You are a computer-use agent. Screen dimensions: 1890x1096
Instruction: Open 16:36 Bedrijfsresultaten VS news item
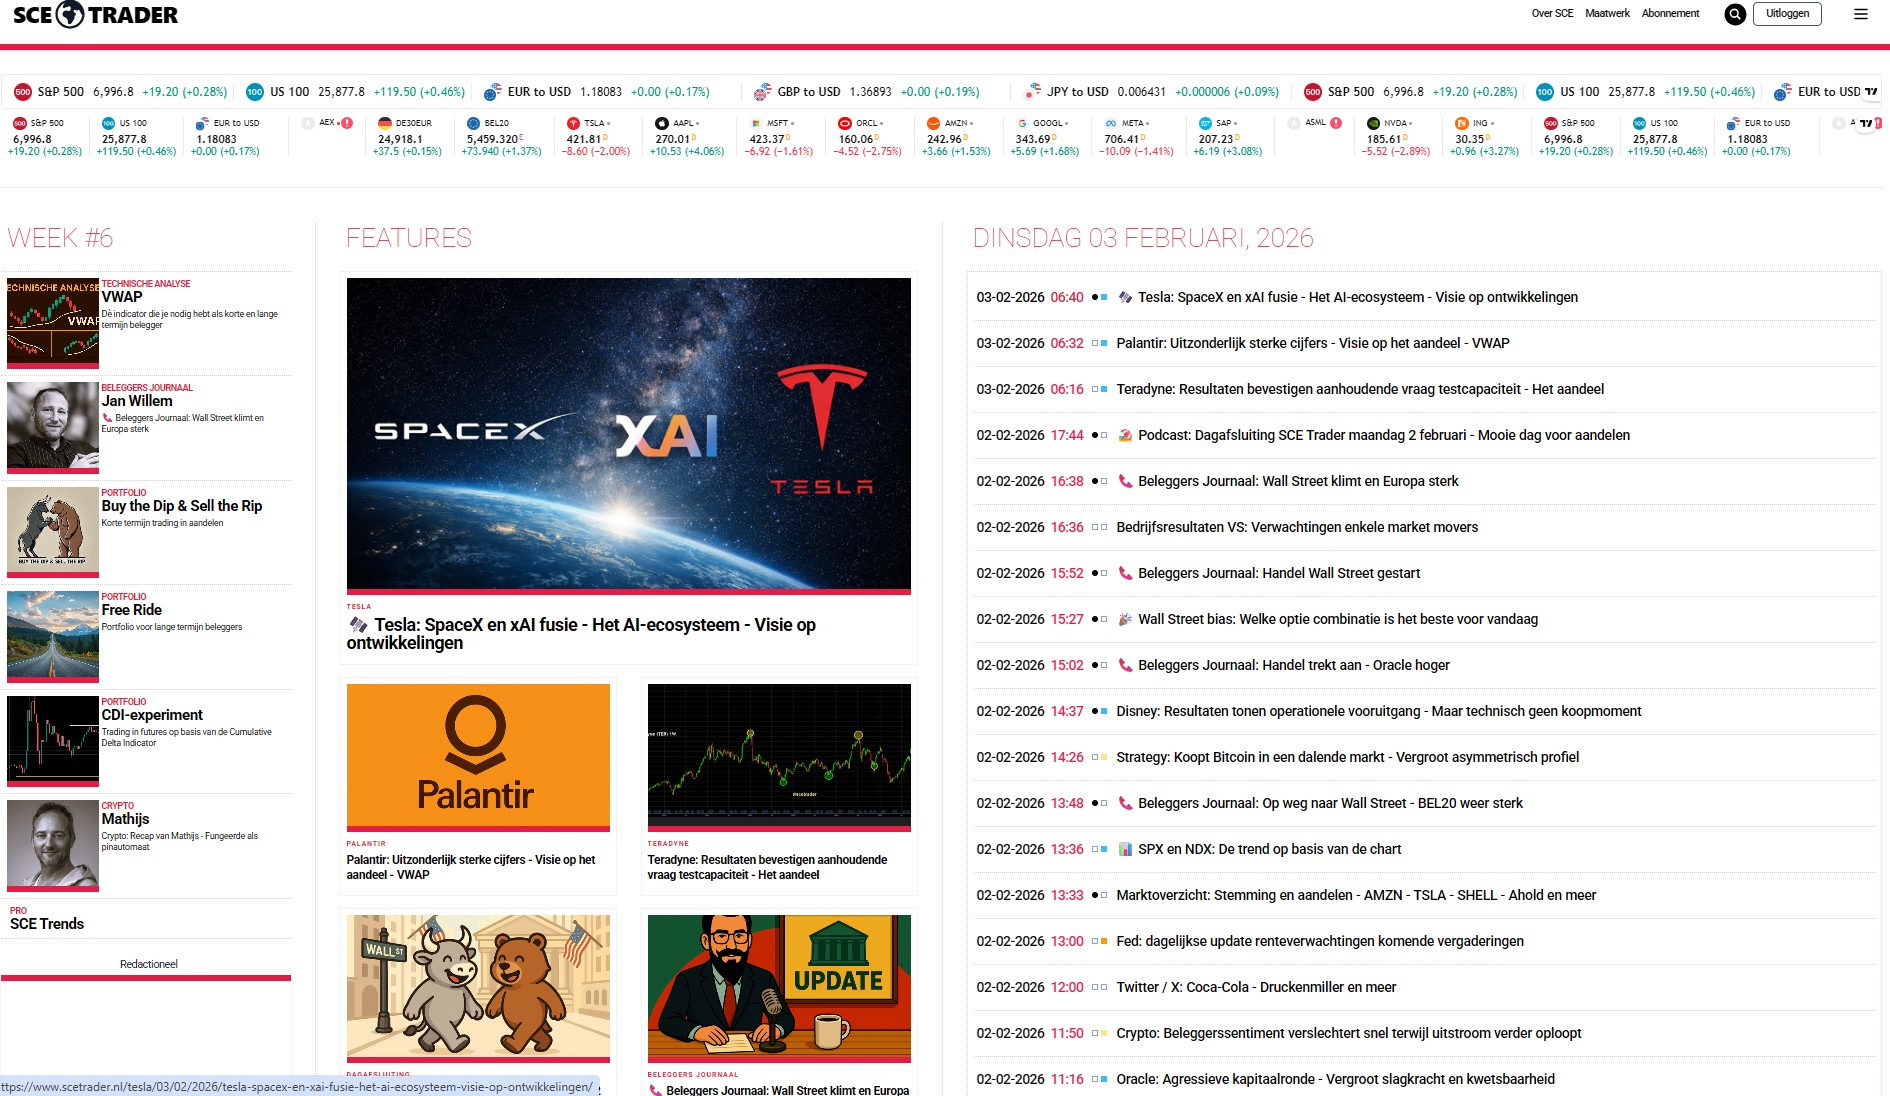(1297, 527)
